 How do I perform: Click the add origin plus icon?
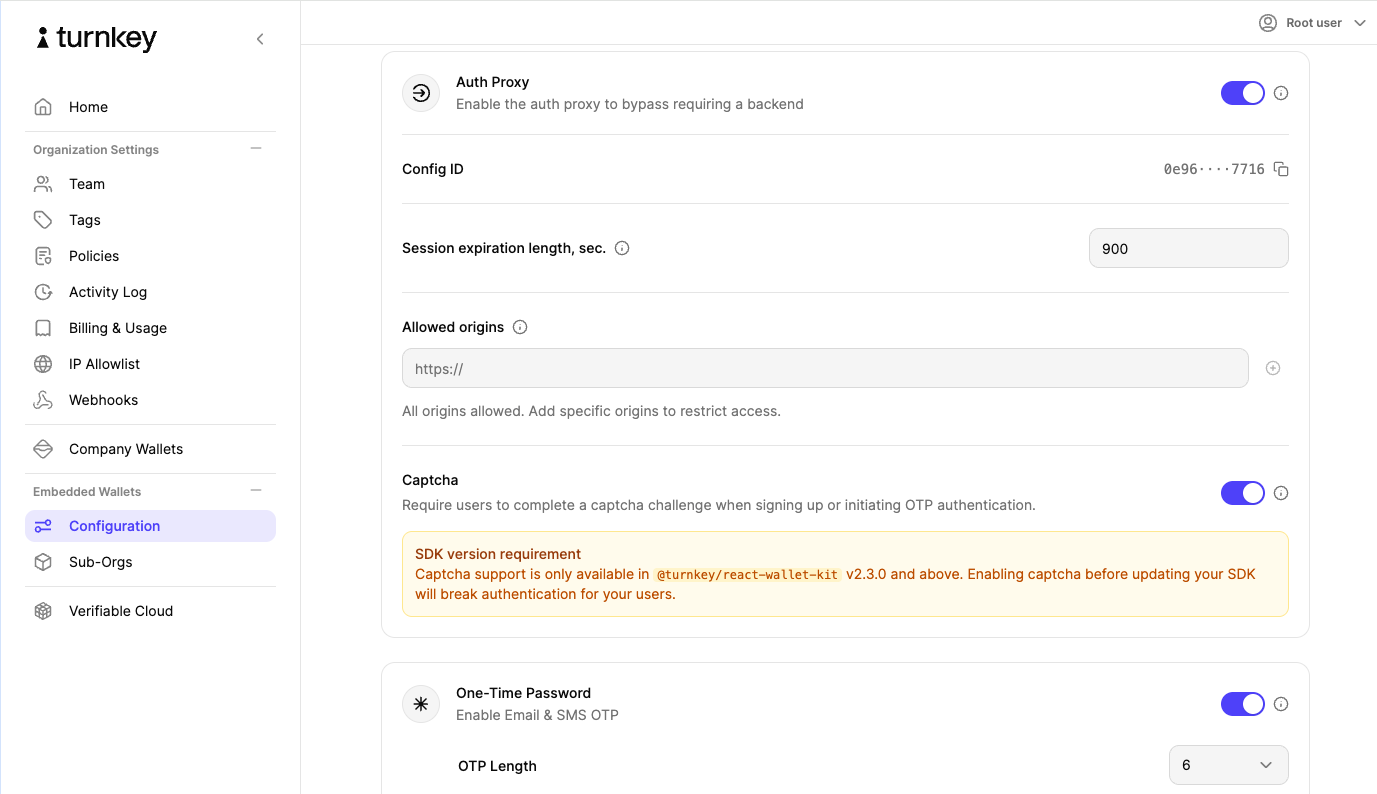click(x=1273, y=368)
